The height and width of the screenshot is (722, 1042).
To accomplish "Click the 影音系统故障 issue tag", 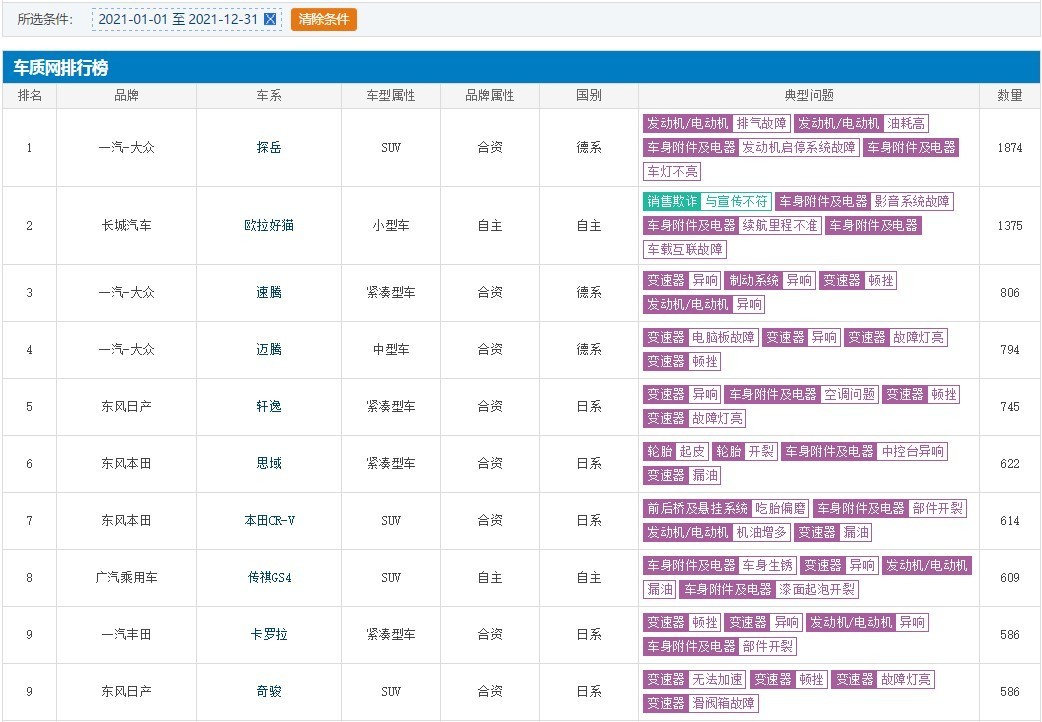I will [x=912, y=201].
